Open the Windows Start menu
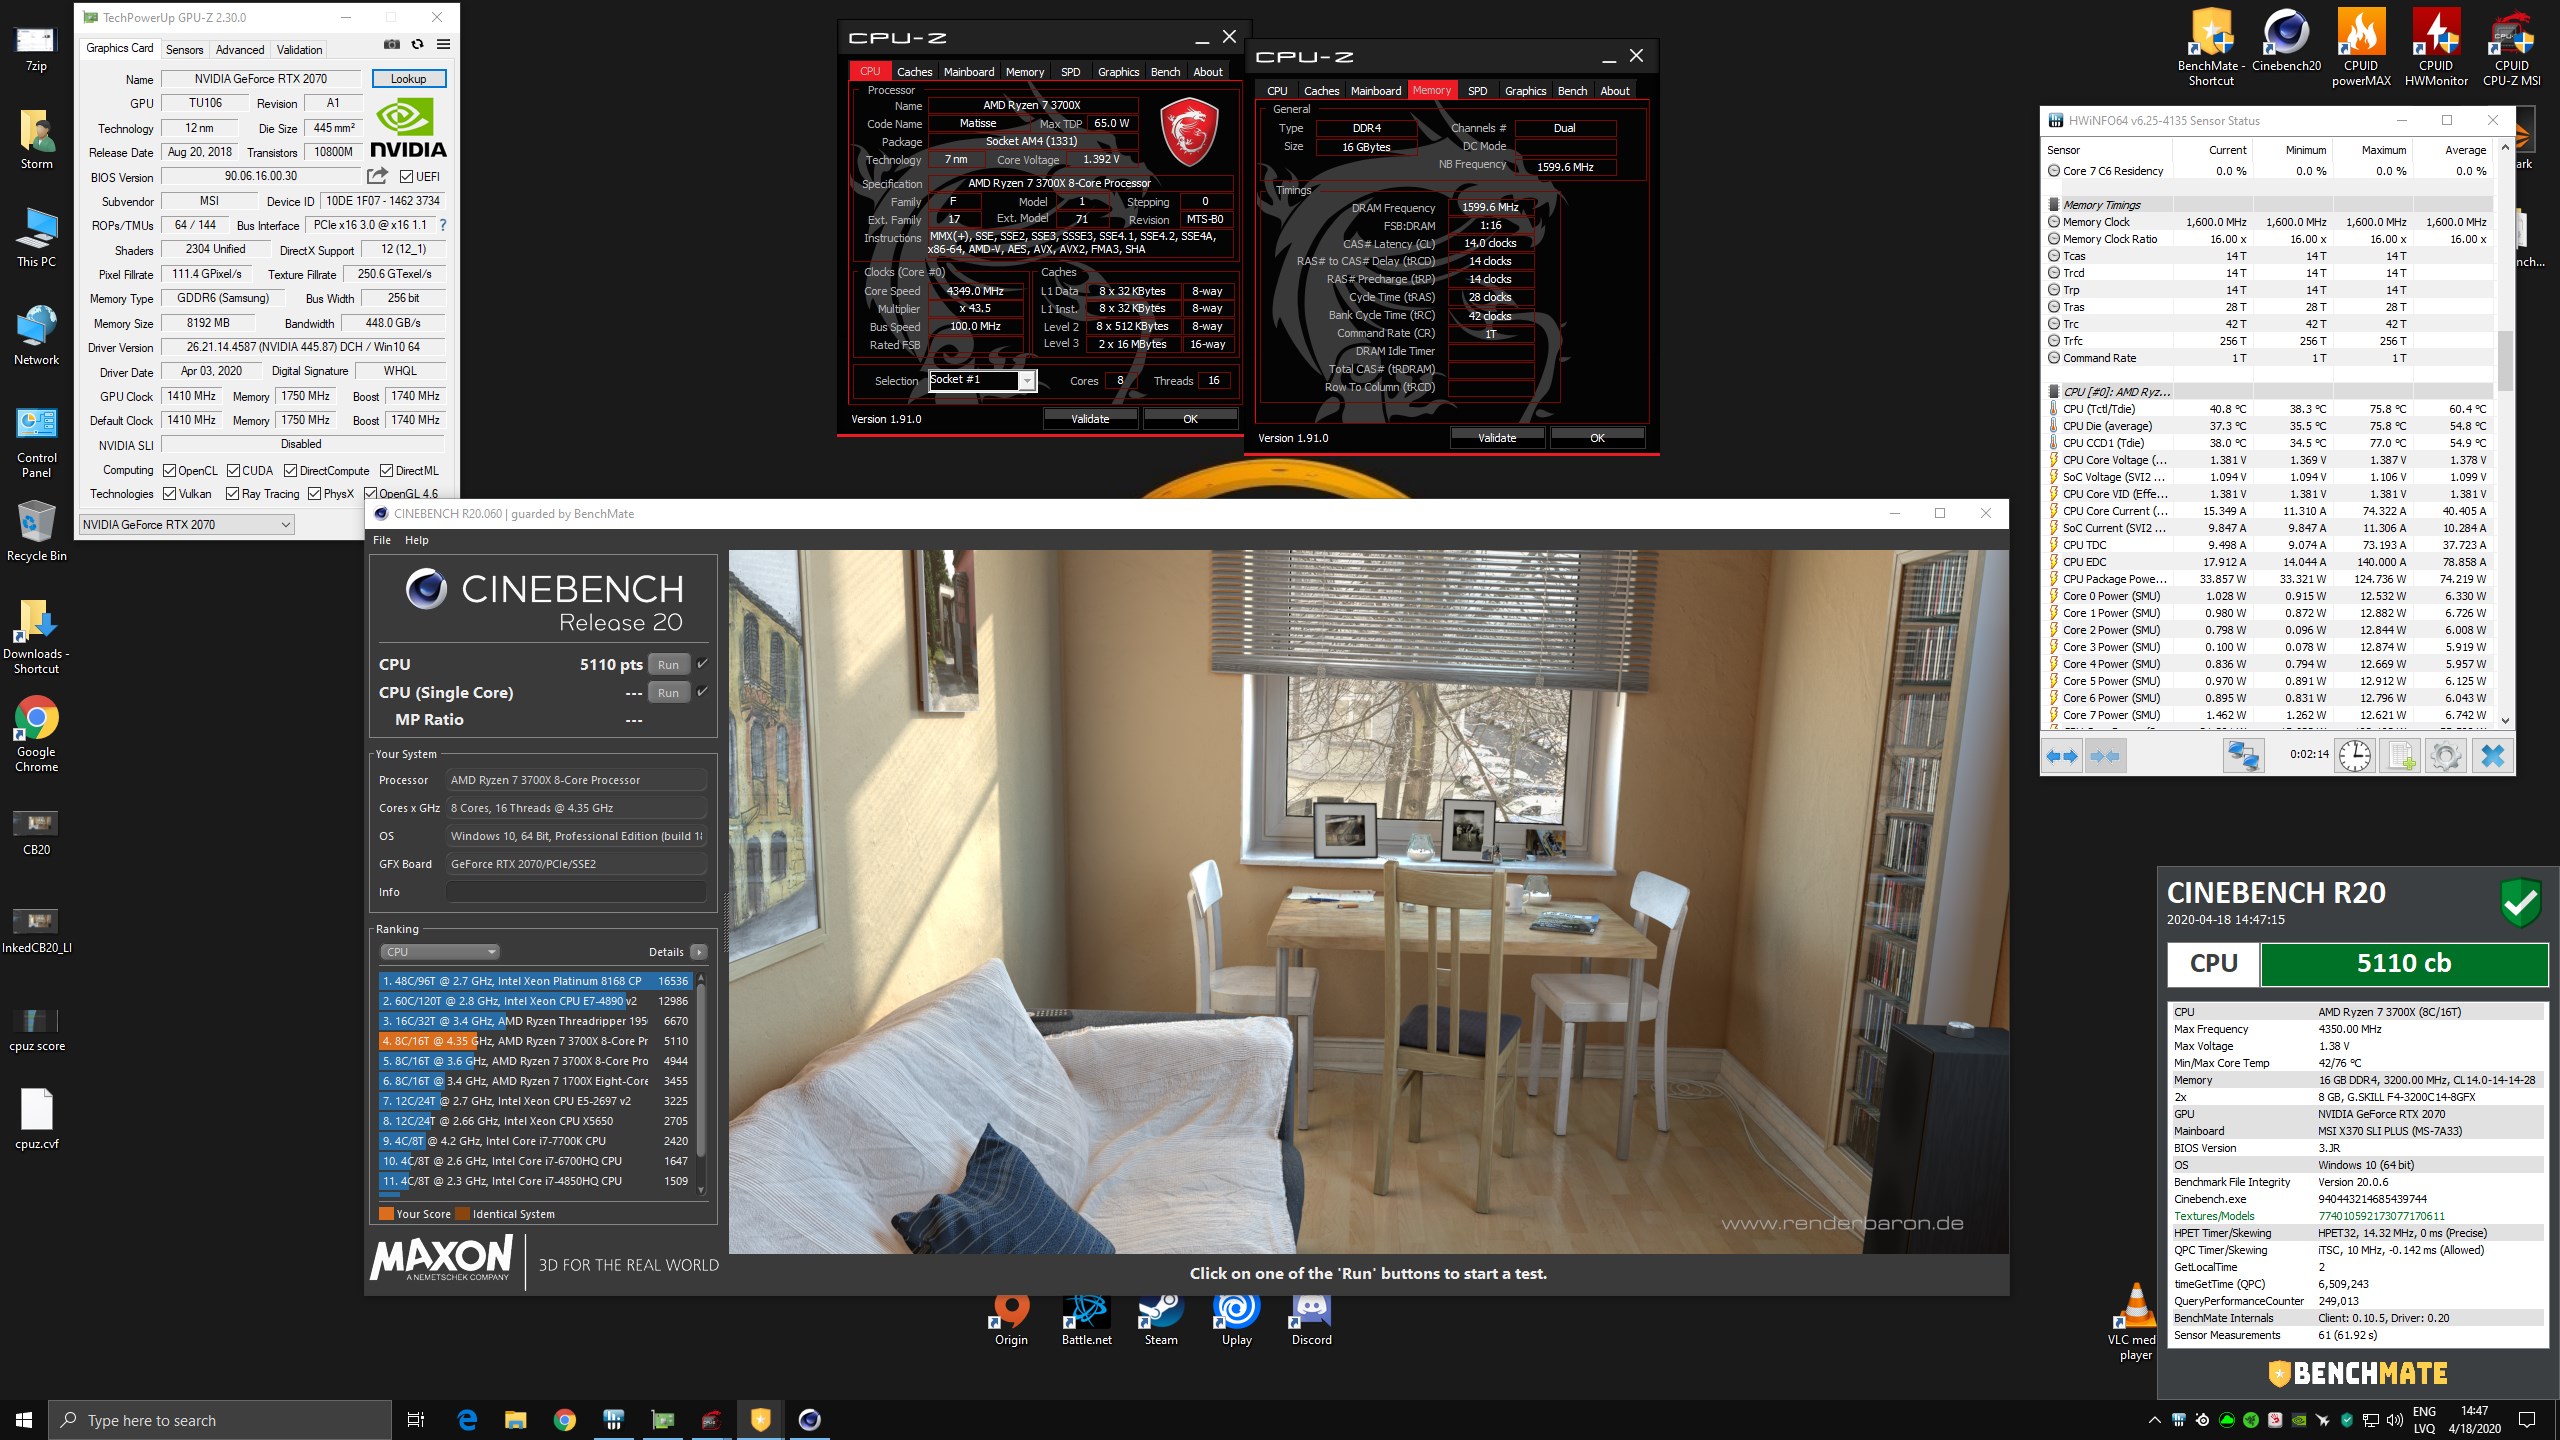The image size is (2560, 1440). [x=24, y=1420]
